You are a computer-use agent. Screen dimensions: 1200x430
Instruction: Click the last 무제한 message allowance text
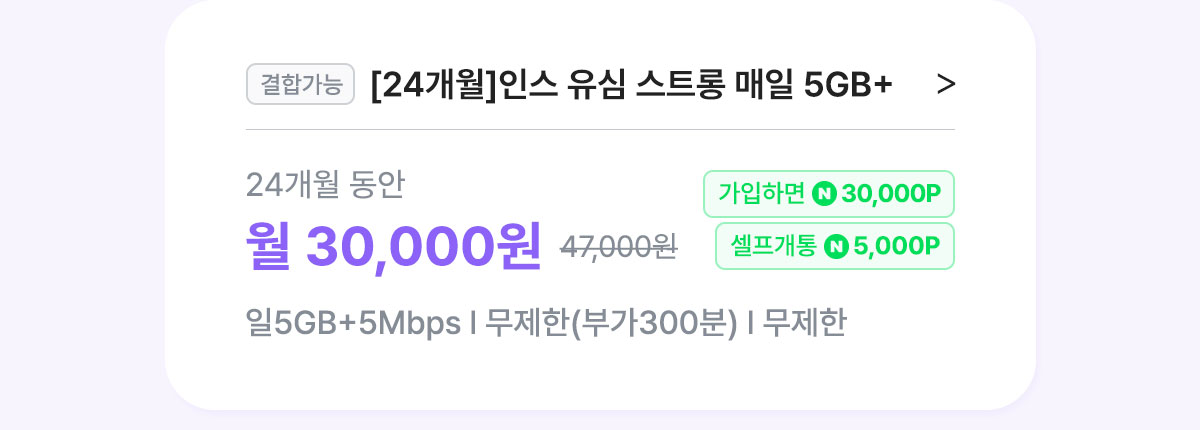804,324
